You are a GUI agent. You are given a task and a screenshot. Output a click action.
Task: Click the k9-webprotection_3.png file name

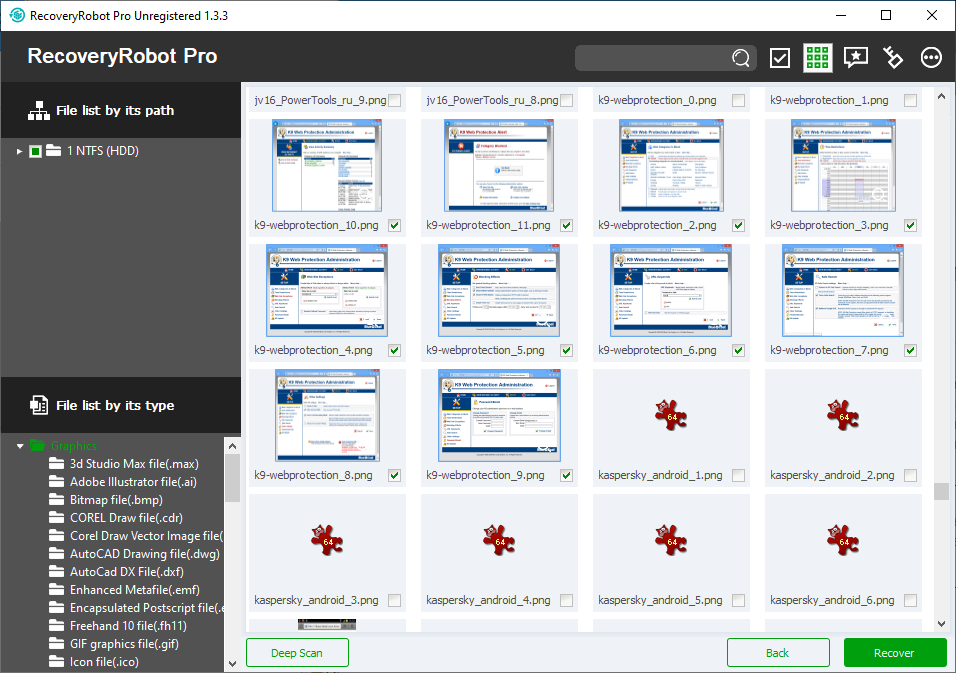829,225
